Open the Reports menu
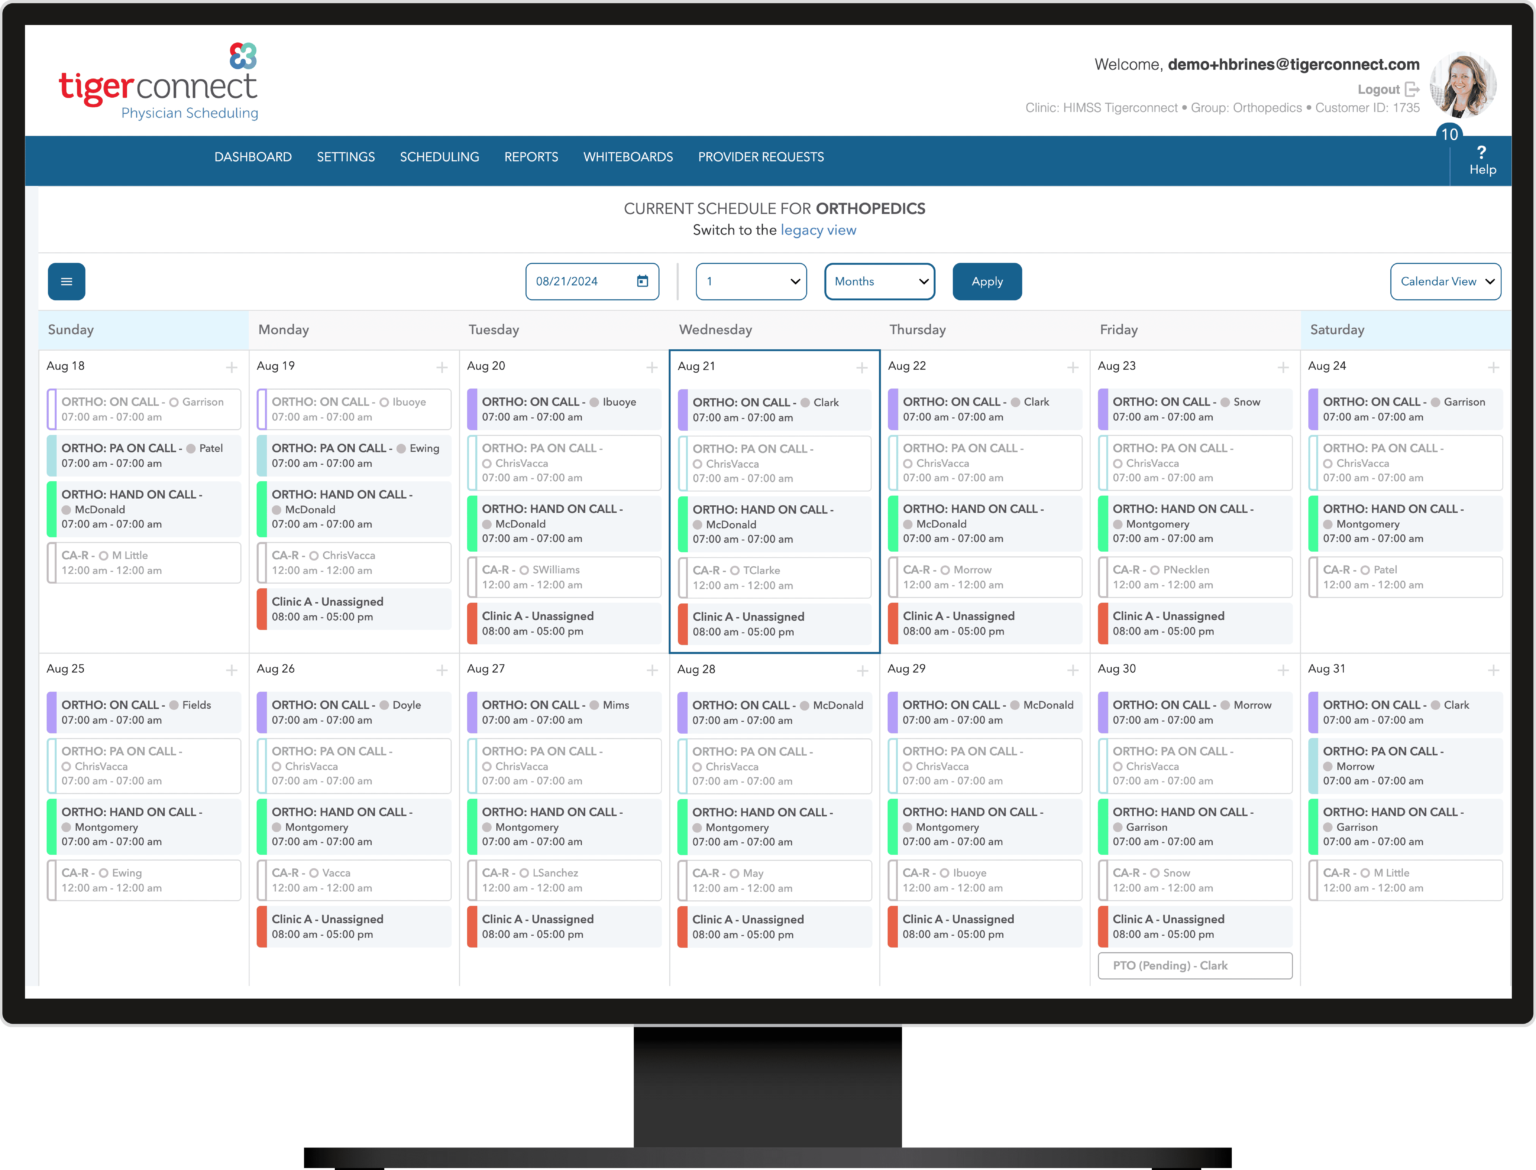The height and width of the screenshot is (1170, 1536). [531, 157]
